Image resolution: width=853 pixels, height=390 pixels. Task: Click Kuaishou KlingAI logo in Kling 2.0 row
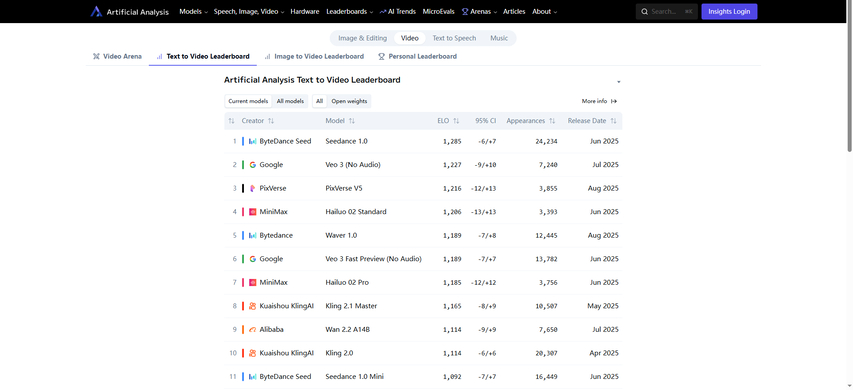252,353
